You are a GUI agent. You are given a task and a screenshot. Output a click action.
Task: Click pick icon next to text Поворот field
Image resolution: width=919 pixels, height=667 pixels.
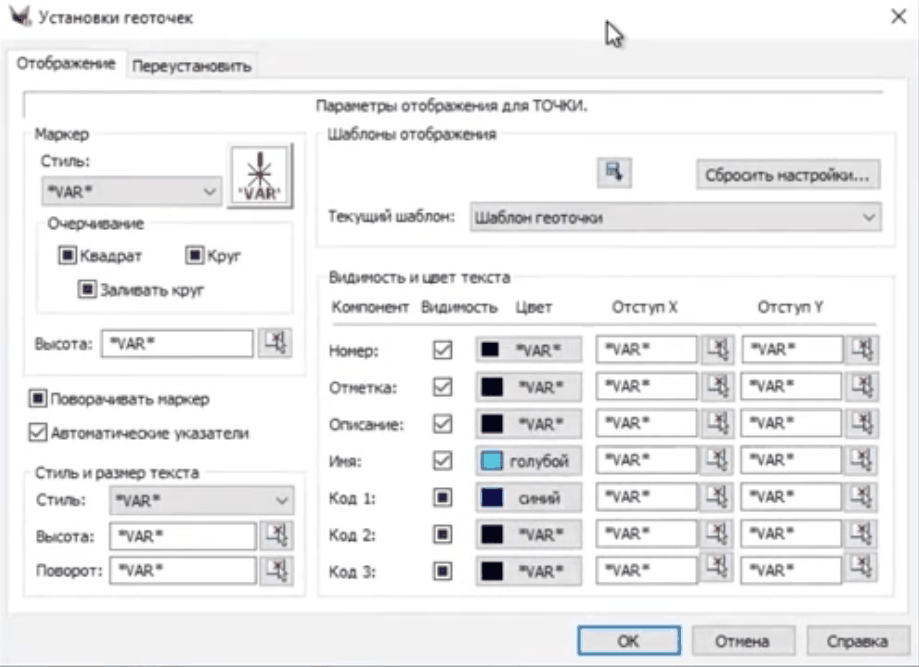click(x=274, y=571)
